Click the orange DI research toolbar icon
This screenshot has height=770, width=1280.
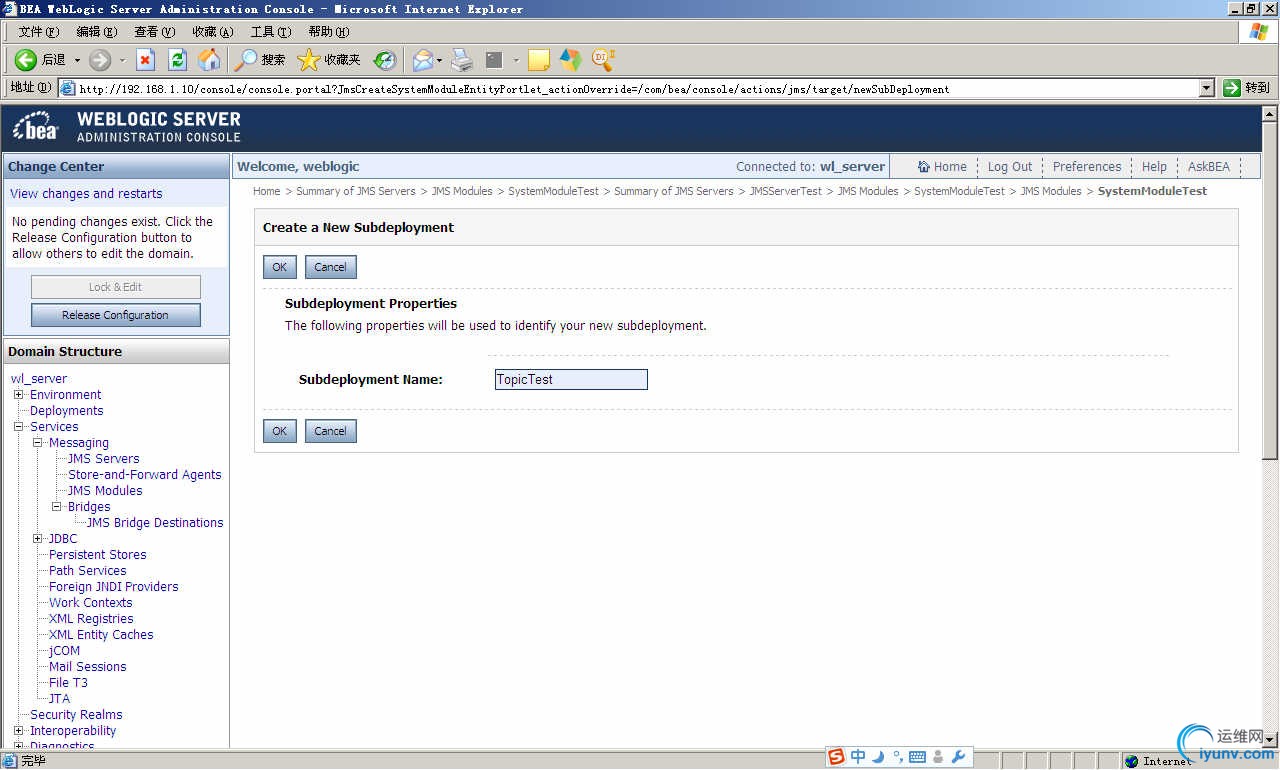(603, 60)
